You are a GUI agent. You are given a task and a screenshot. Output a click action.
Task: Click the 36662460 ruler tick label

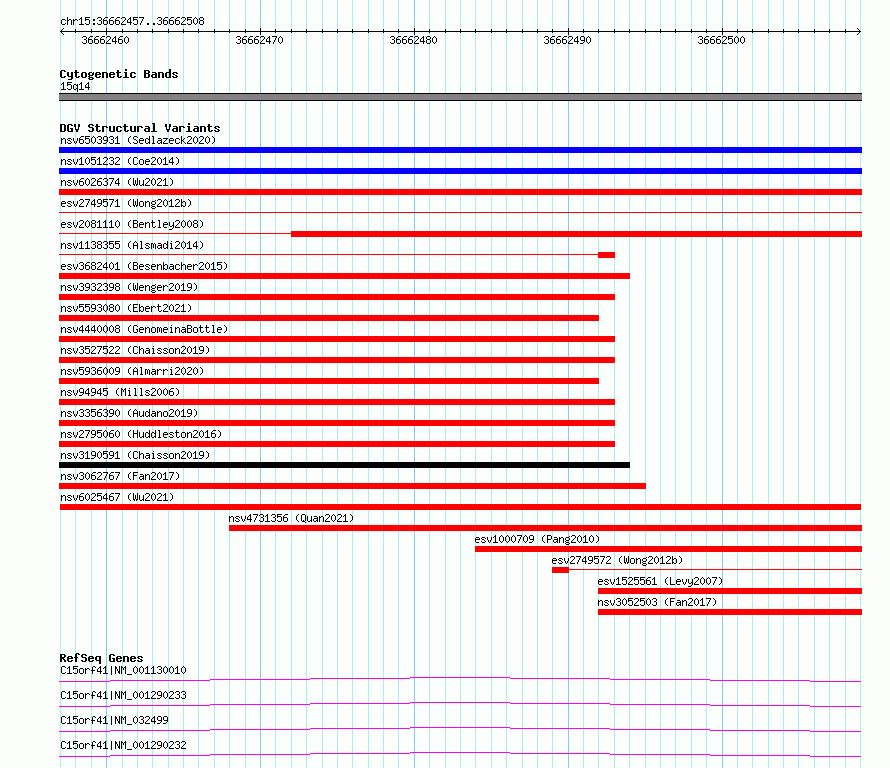(x=106, y=40)
